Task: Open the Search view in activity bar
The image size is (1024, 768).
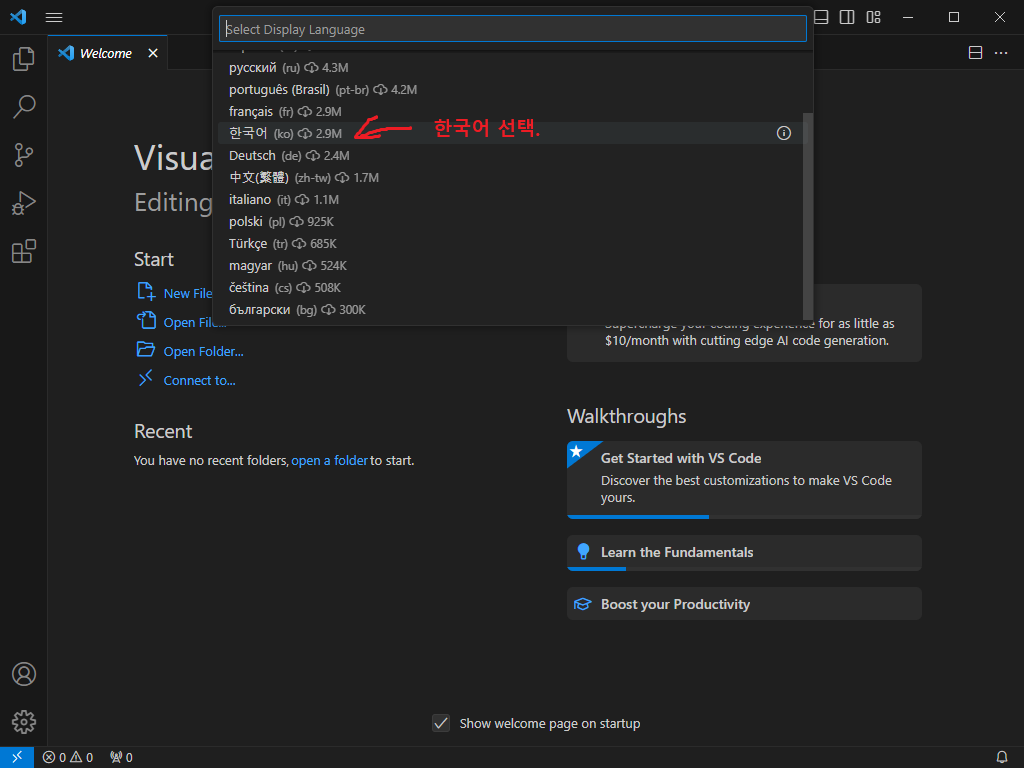Action: [24, 106]
